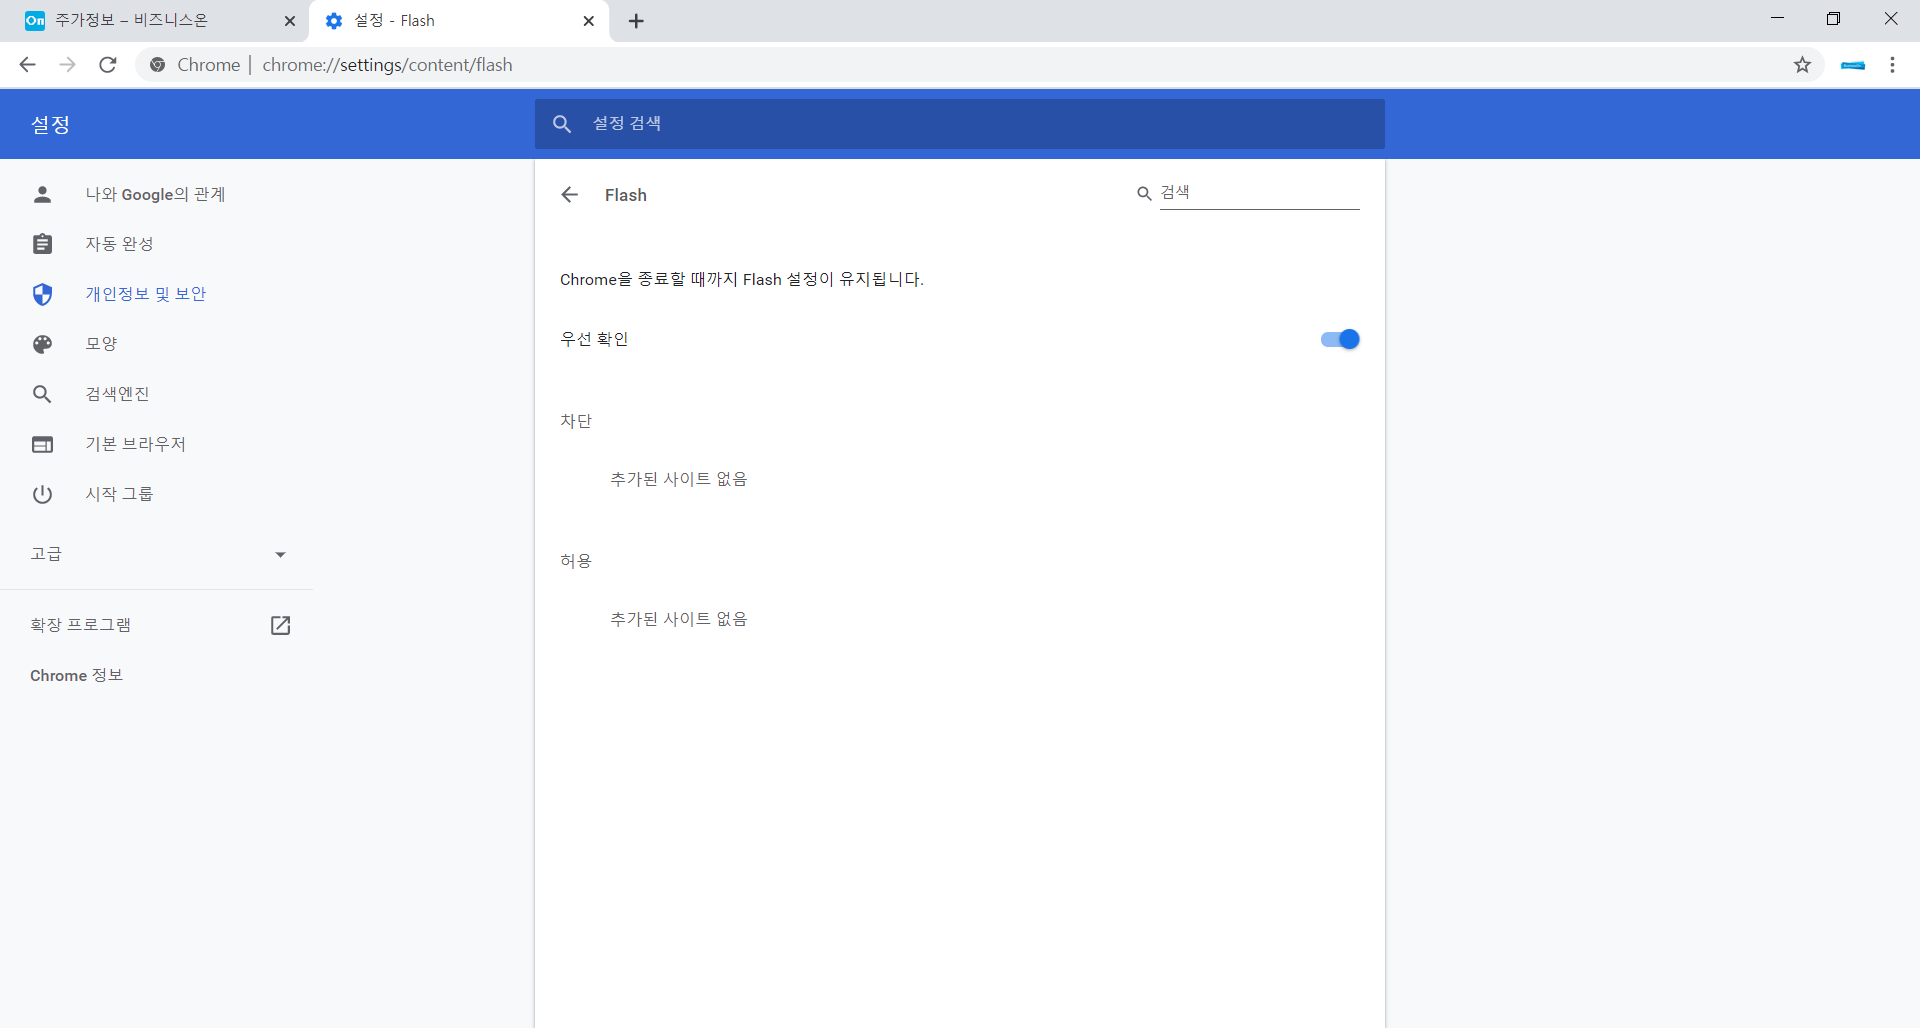Screen dimensions: 1920x1028
Task: Click 추가된 사이트 없음 under 허용
Action: point(679,619)
